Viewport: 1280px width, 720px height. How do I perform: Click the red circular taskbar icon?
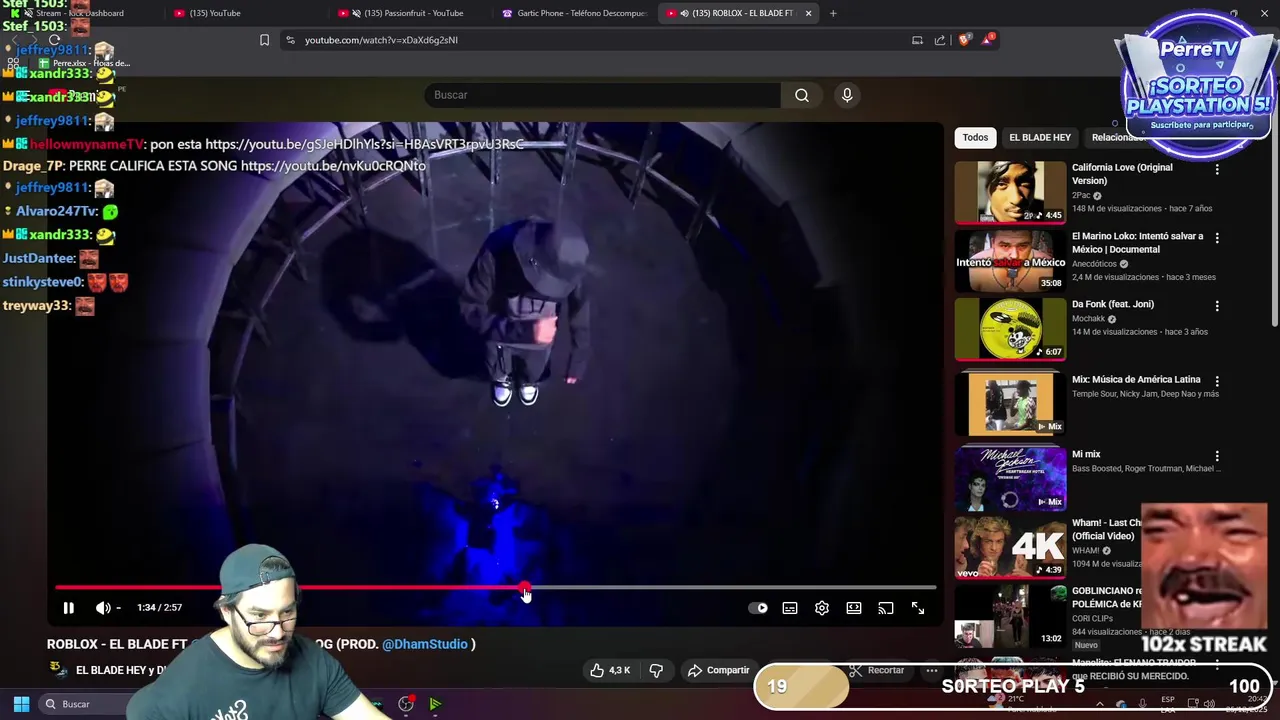[406, 704]
